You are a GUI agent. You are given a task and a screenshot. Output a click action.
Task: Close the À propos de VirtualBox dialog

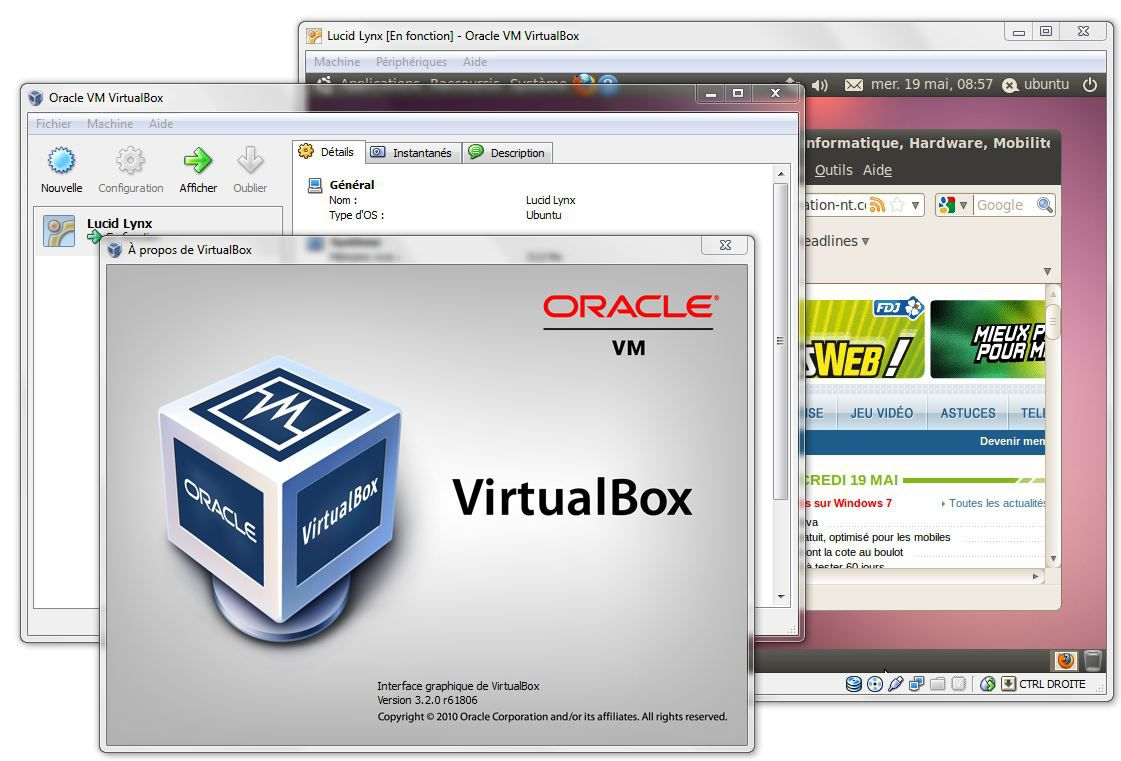tap(725, 245)
